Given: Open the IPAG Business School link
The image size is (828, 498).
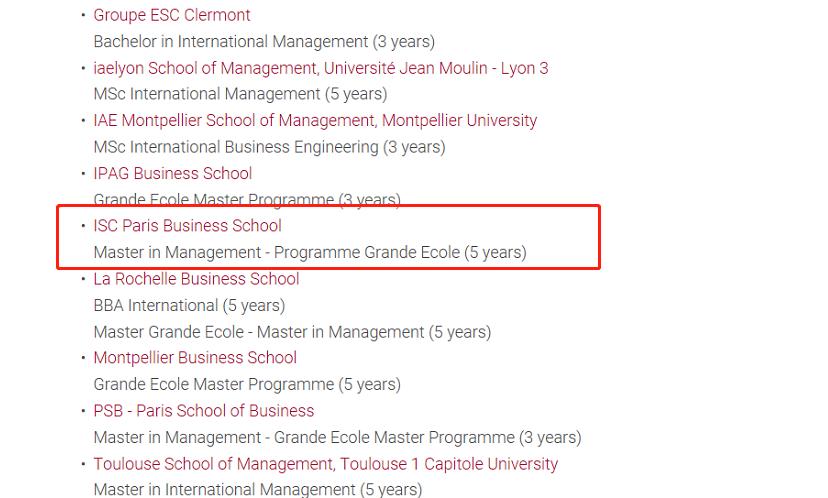Looking at the screenshot, I should pos(173,173).
